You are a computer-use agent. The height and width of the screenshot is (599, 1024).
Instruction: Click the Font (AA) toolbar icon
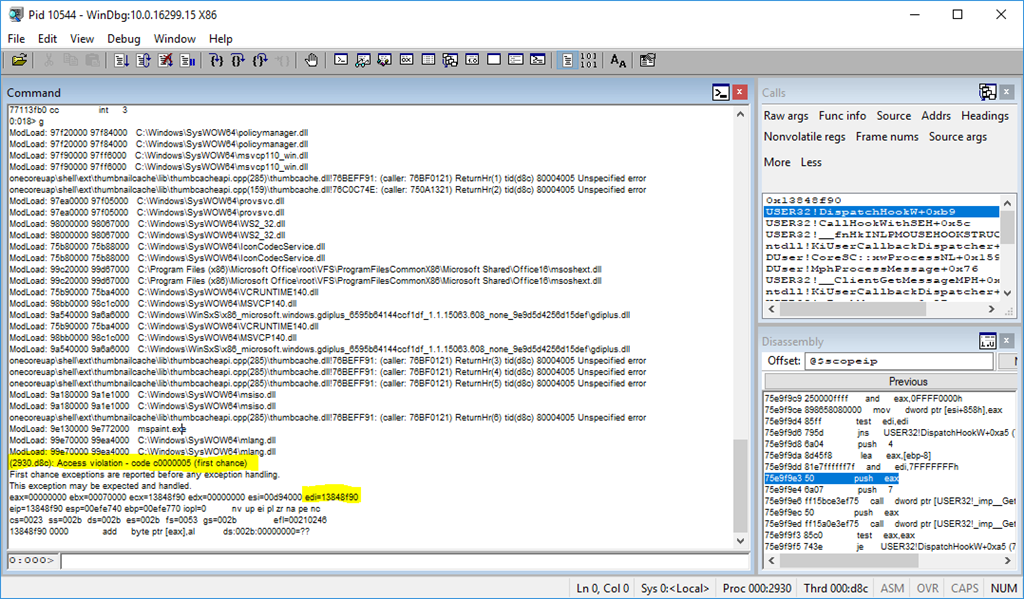(618, 61)
